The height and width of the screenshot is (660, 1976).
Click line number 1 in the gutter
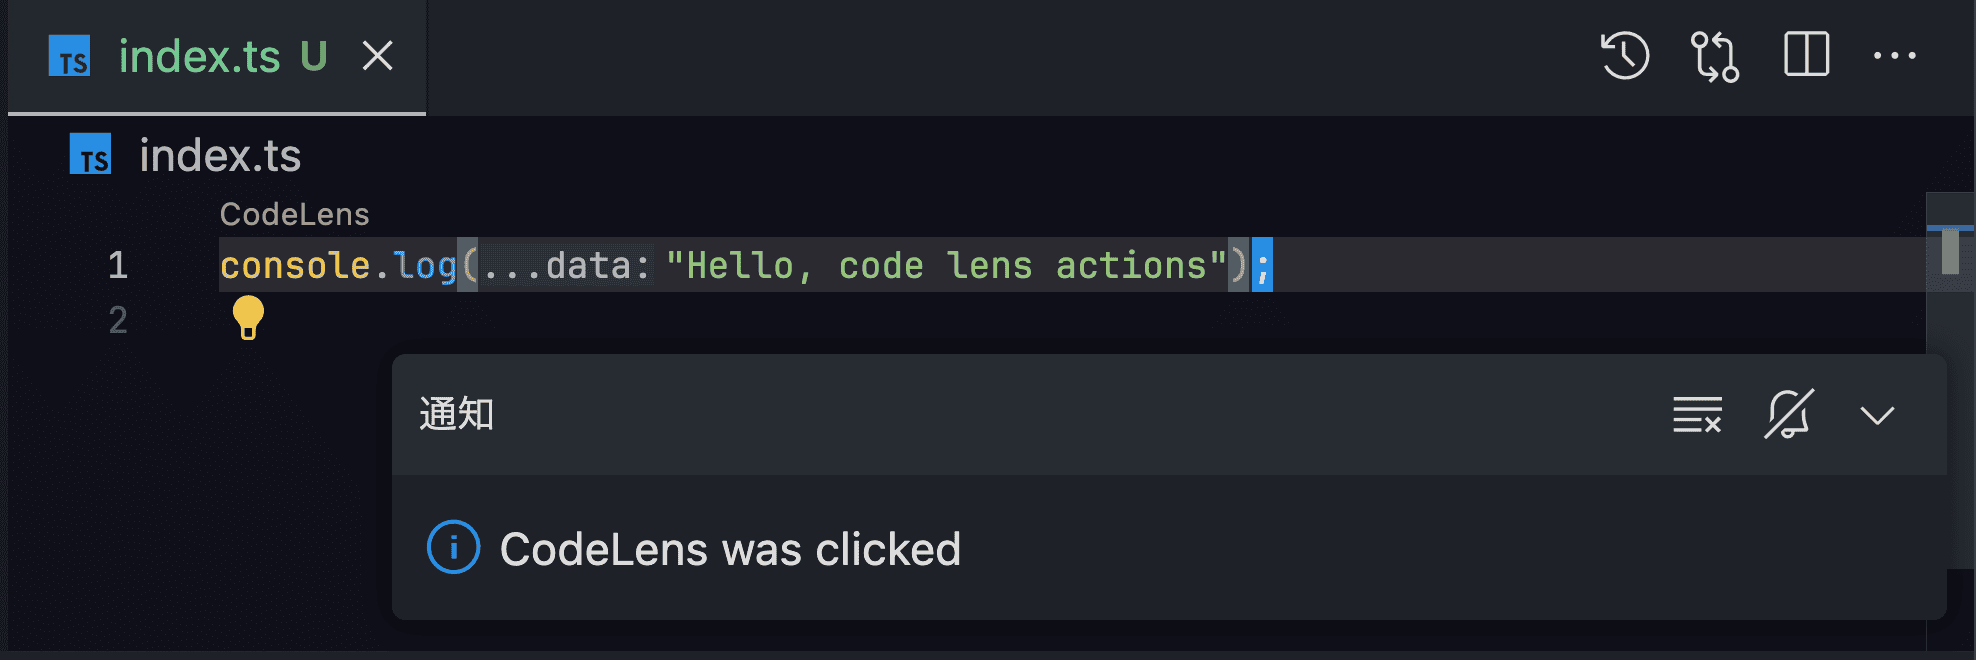118,265
